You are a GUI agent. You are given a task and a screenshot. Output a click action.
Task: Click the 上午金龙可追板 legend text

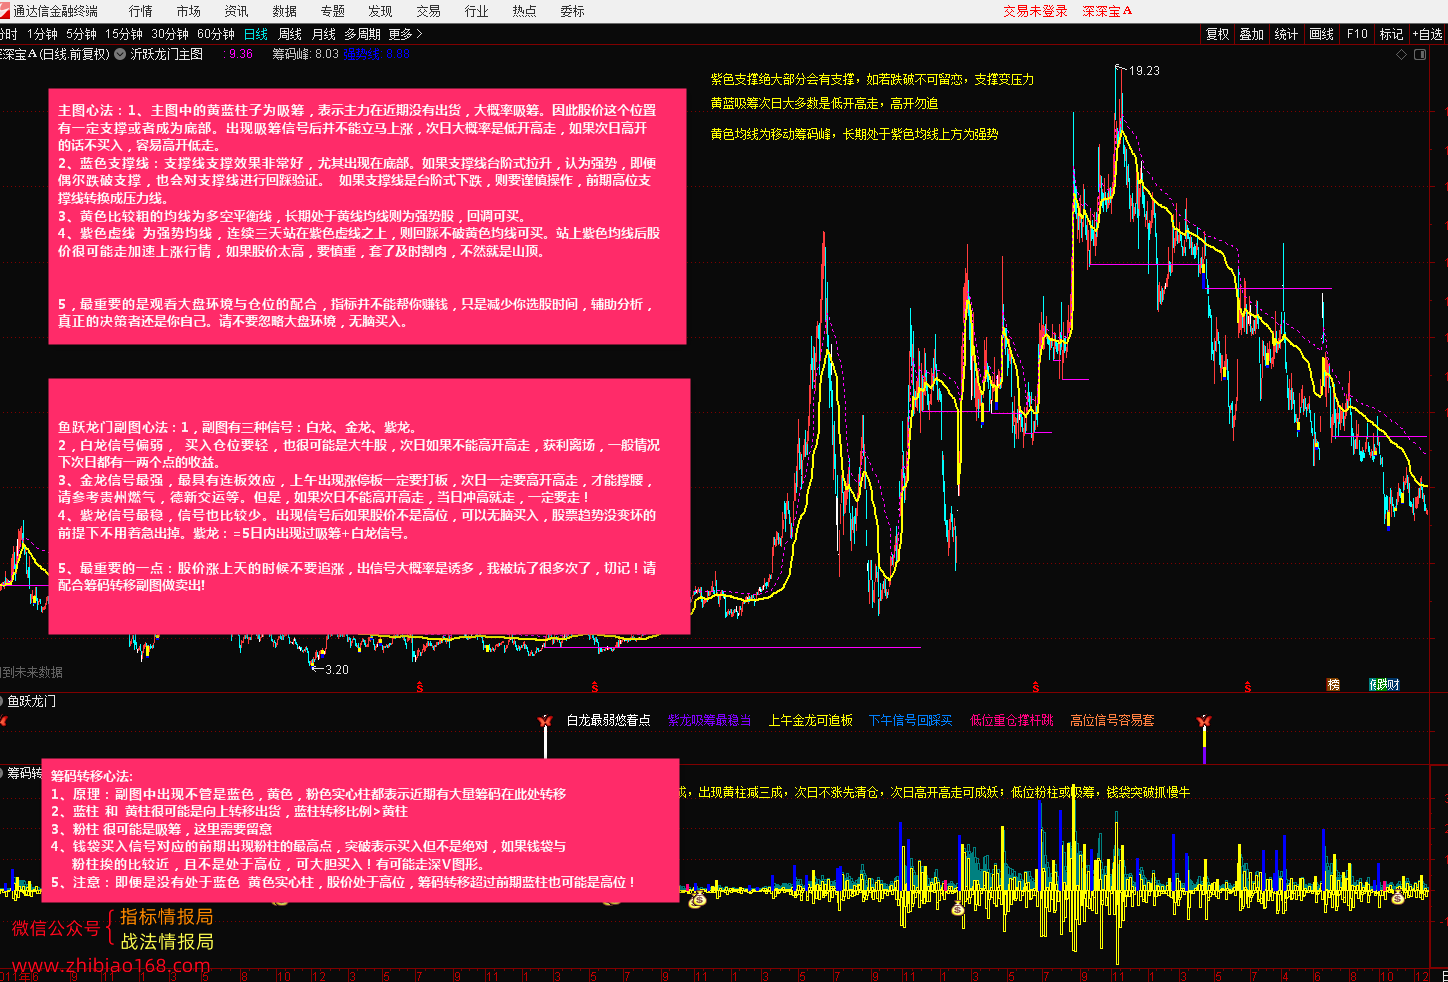click(810, 720)
